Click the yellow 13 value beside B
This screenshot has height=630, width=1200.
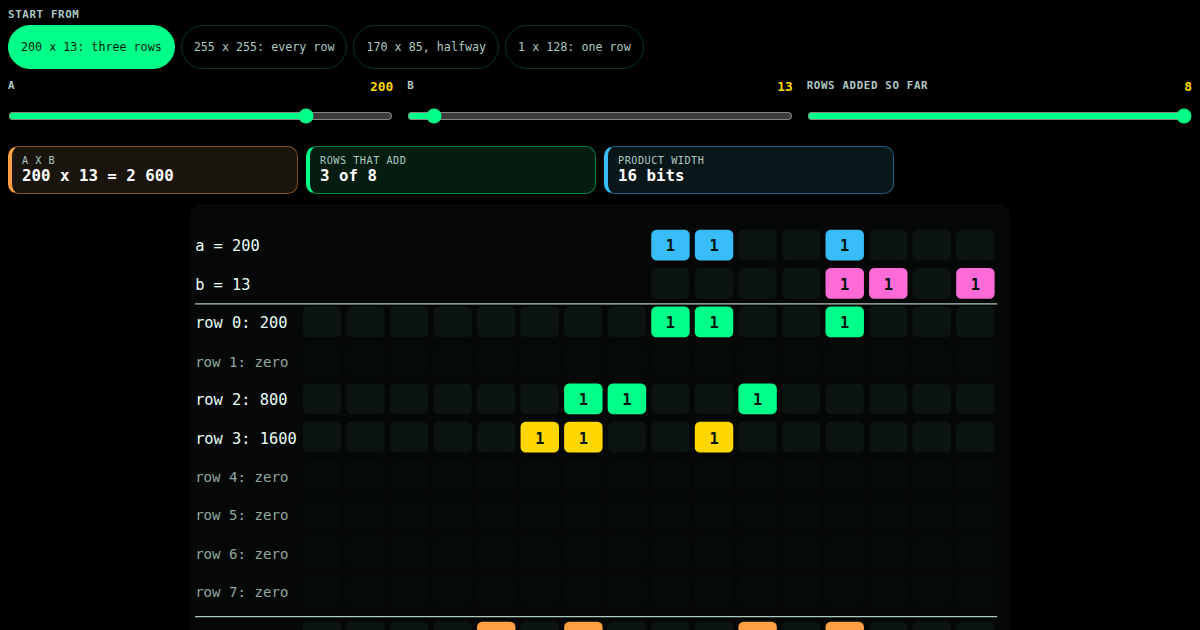785,87
